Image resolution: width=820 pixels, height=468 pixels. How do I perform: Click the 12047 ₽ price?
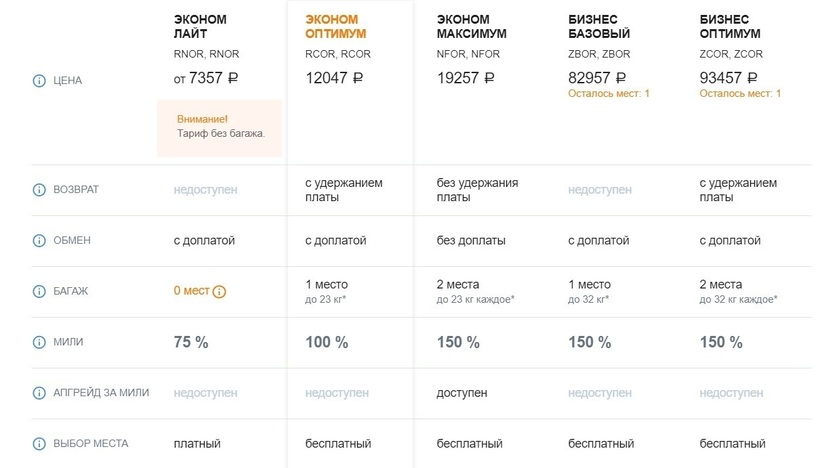coord(334,77)
